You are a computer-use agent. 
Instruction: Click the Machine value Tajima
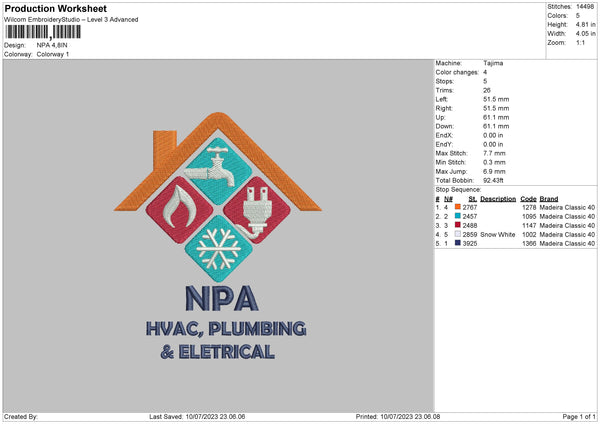point(493,63)
